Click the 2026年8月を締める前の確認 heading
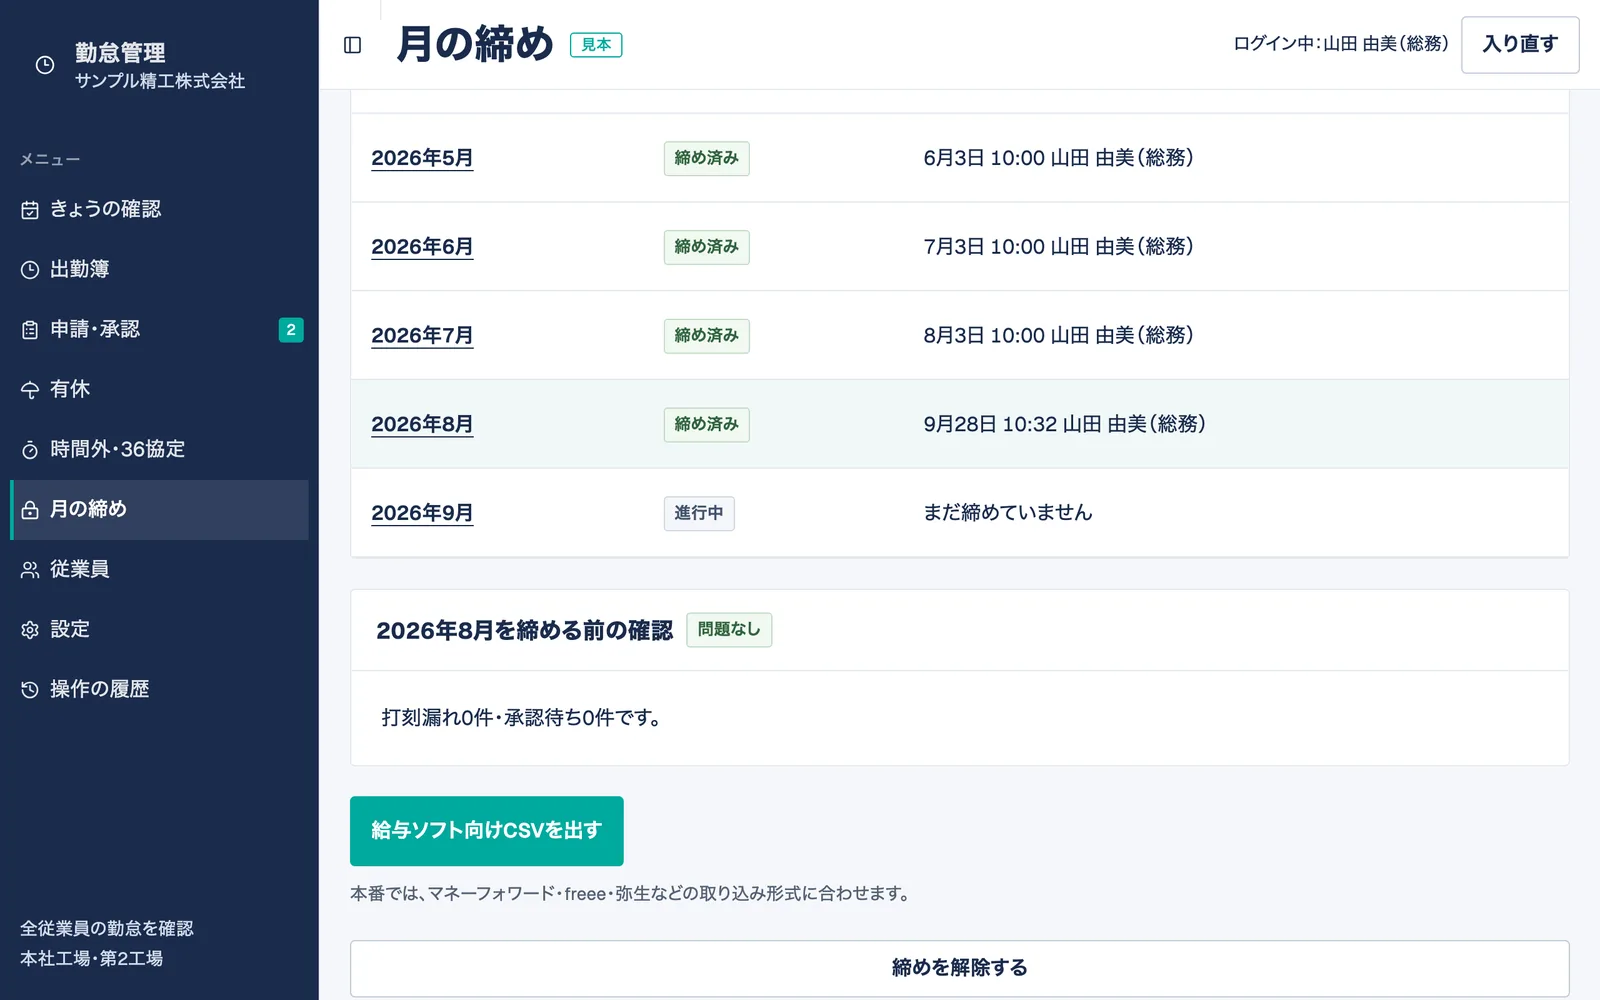1600x1000 pixels. [x=524, y=631]
